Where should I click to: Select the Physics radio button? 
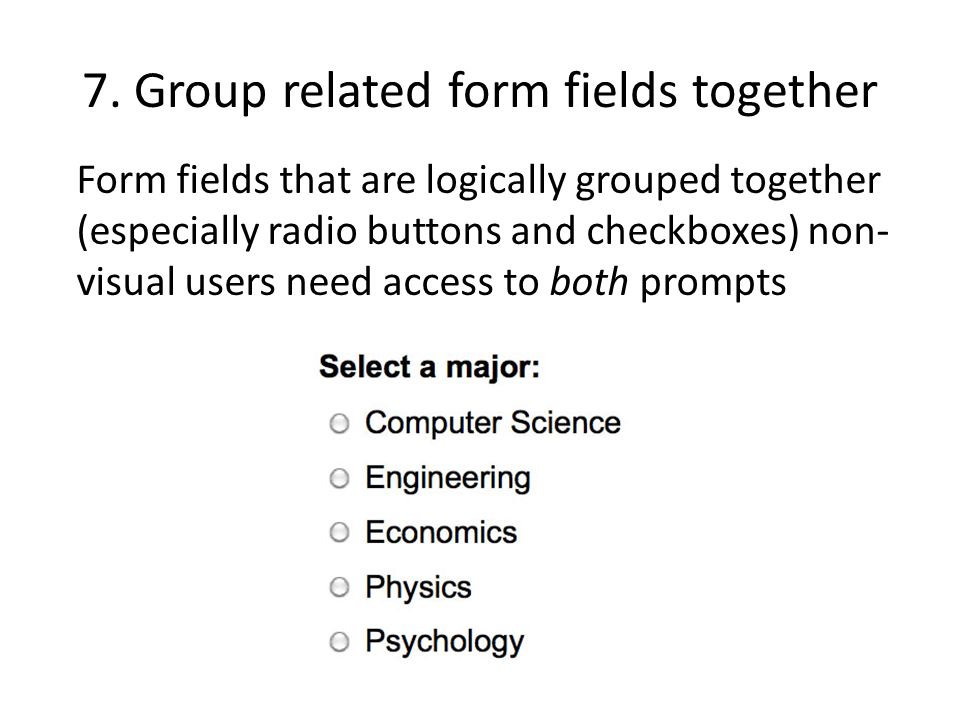pyautogui.click(x=339, y=588)
